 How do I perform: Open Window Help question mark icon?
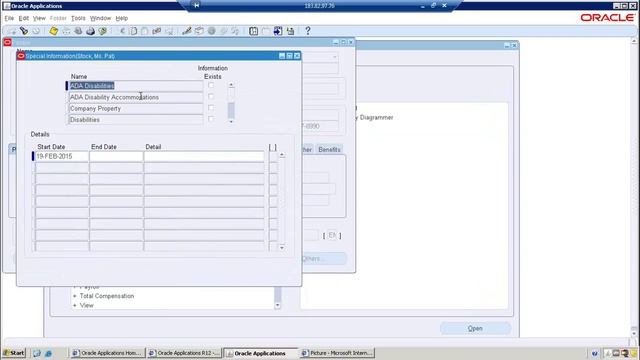tap(308, 31)
